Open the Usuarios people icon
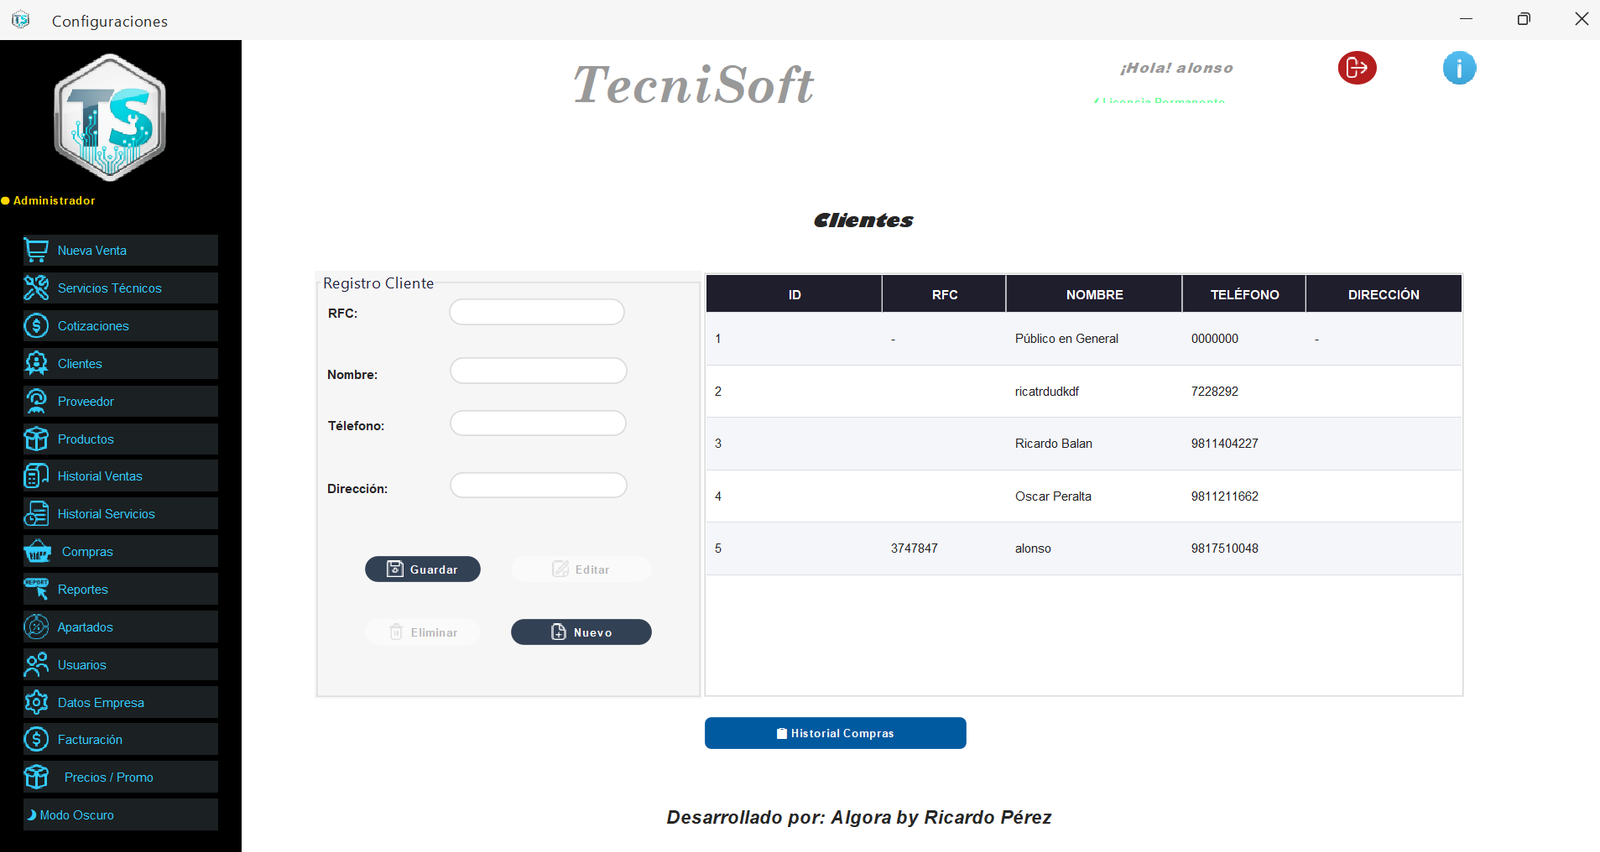Viewport: 1600px width, 852px height. pos(37,665)
